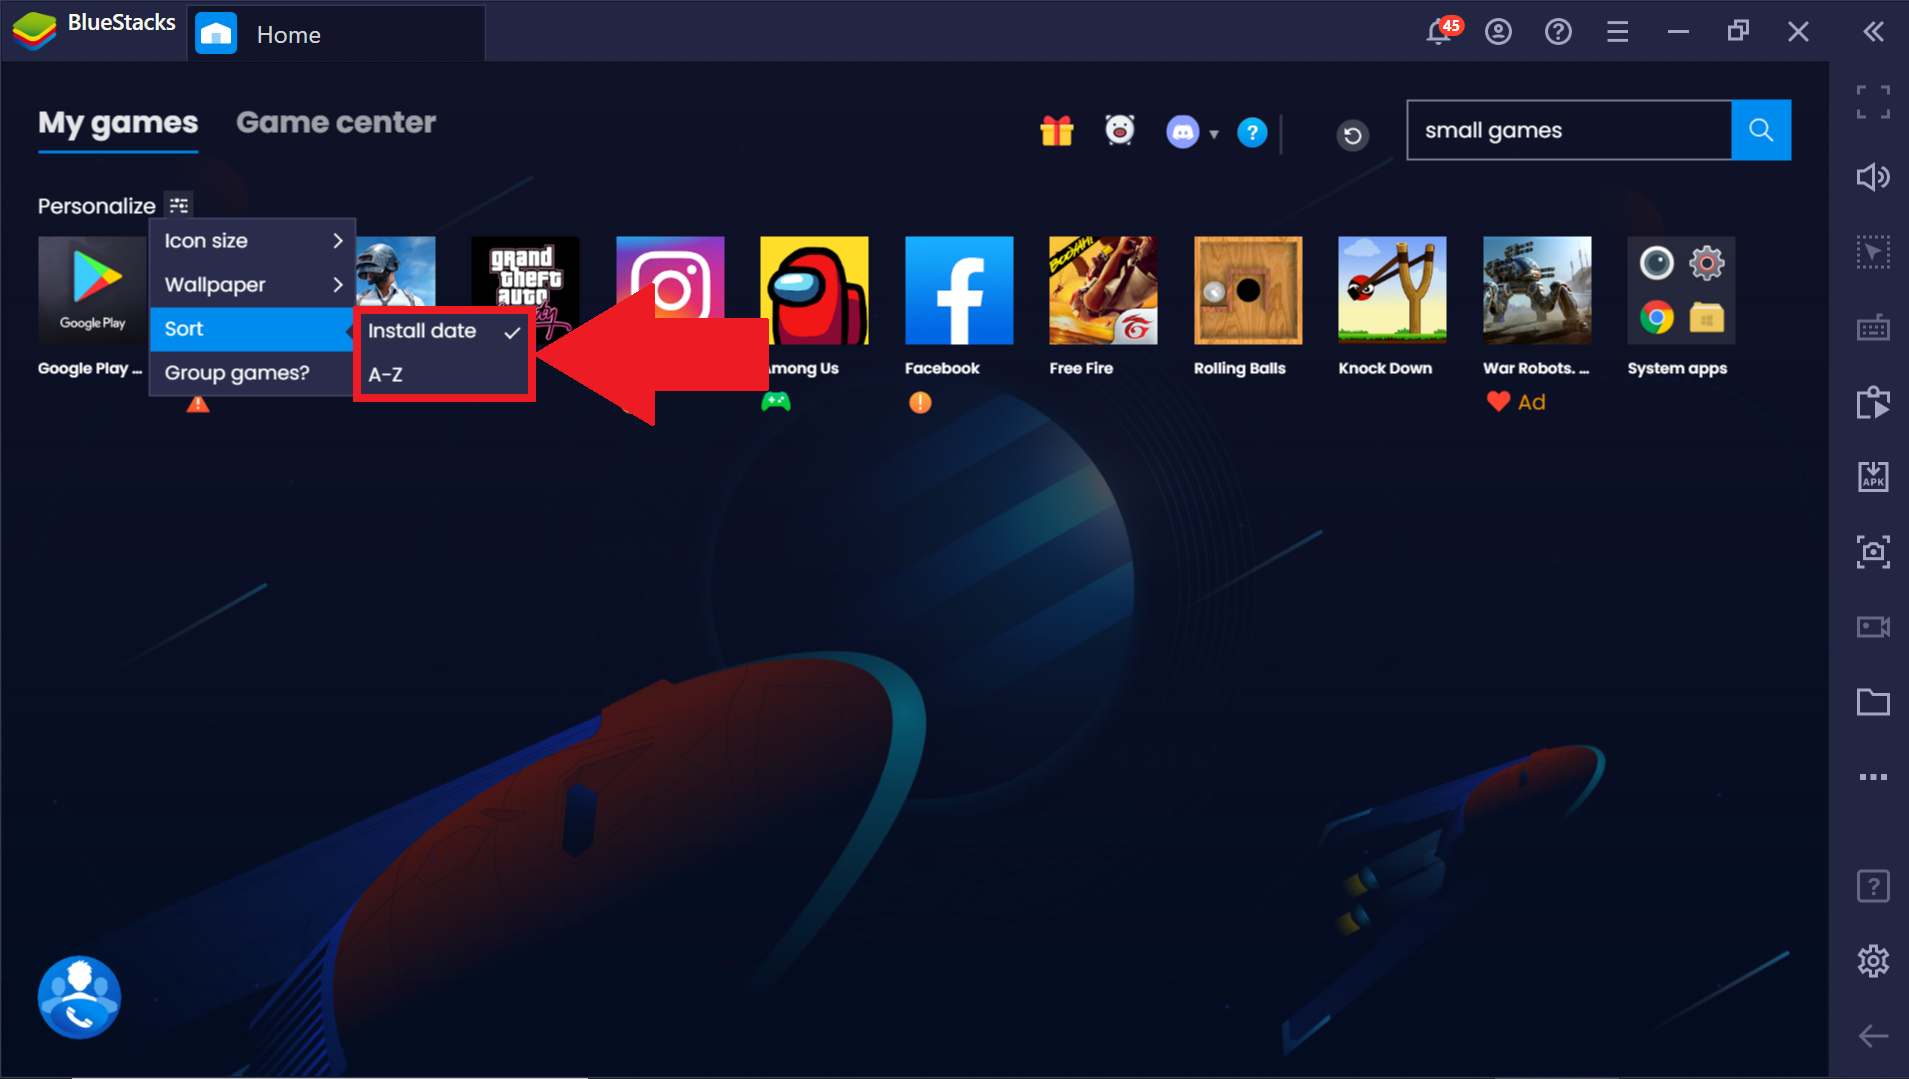The height and width of the screenshot is (1079, 1909).
Task: Open the media folder icon
Action: 1873,702
